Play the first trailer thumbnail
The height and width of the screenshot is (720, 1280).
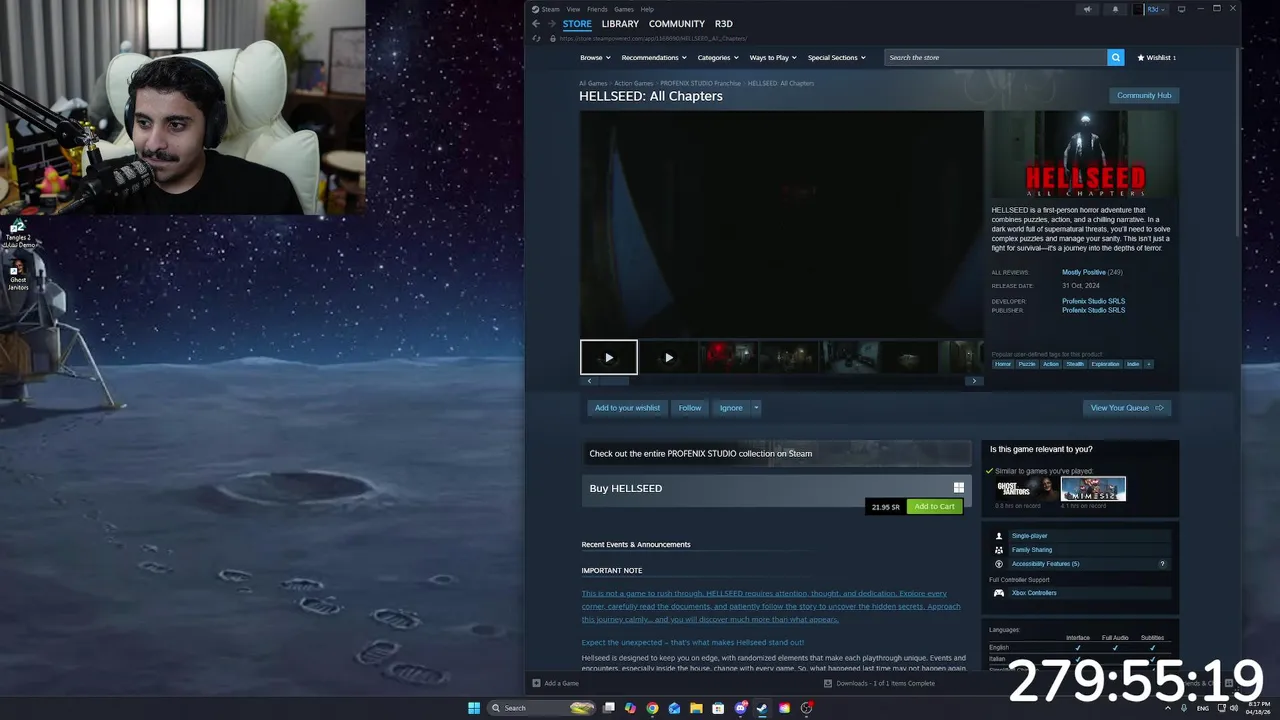609,357
